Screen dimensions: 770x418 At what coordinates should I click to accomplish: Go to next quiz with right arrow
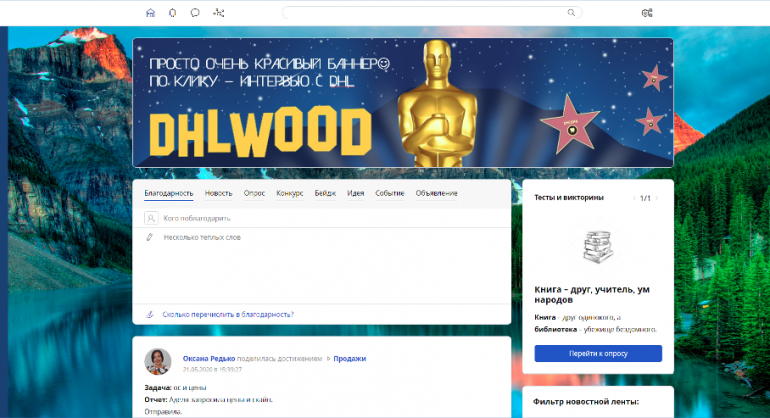[x=658, y=198]
